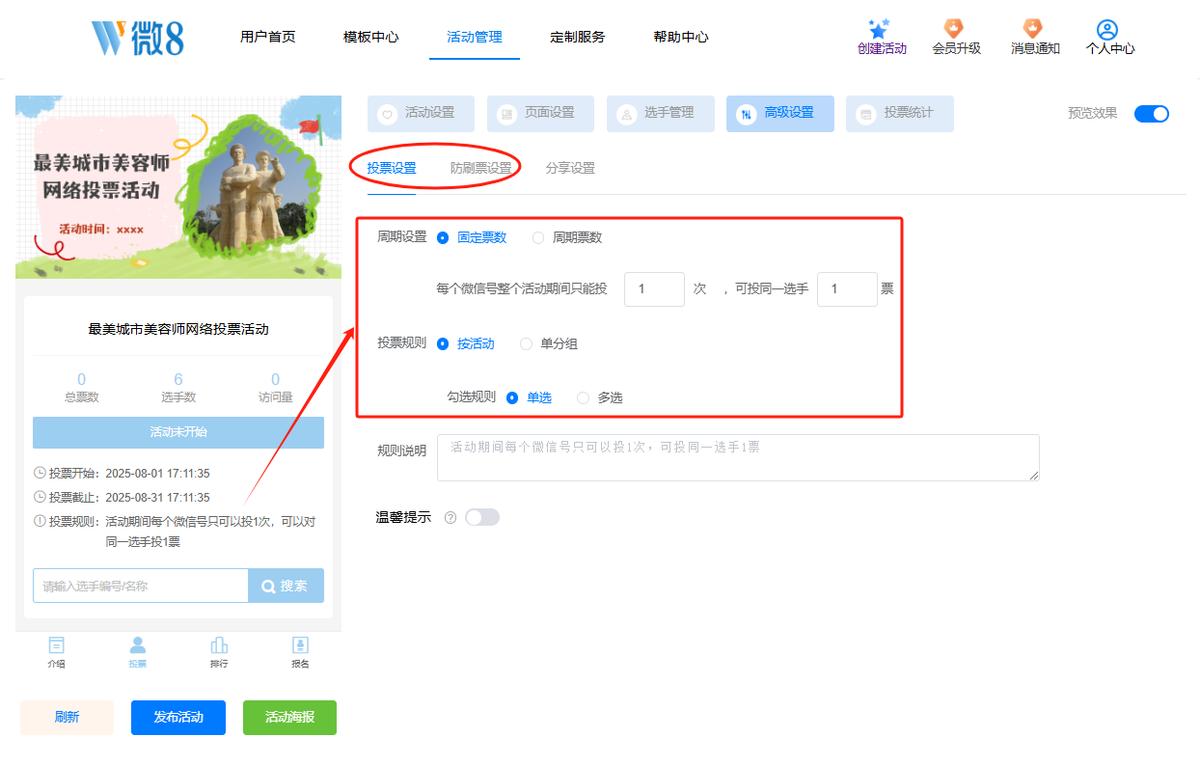The height and width of the screenshot is (765, 1200).
Task: Go to 用户首页 in top navigation
Action: (268, 37)
